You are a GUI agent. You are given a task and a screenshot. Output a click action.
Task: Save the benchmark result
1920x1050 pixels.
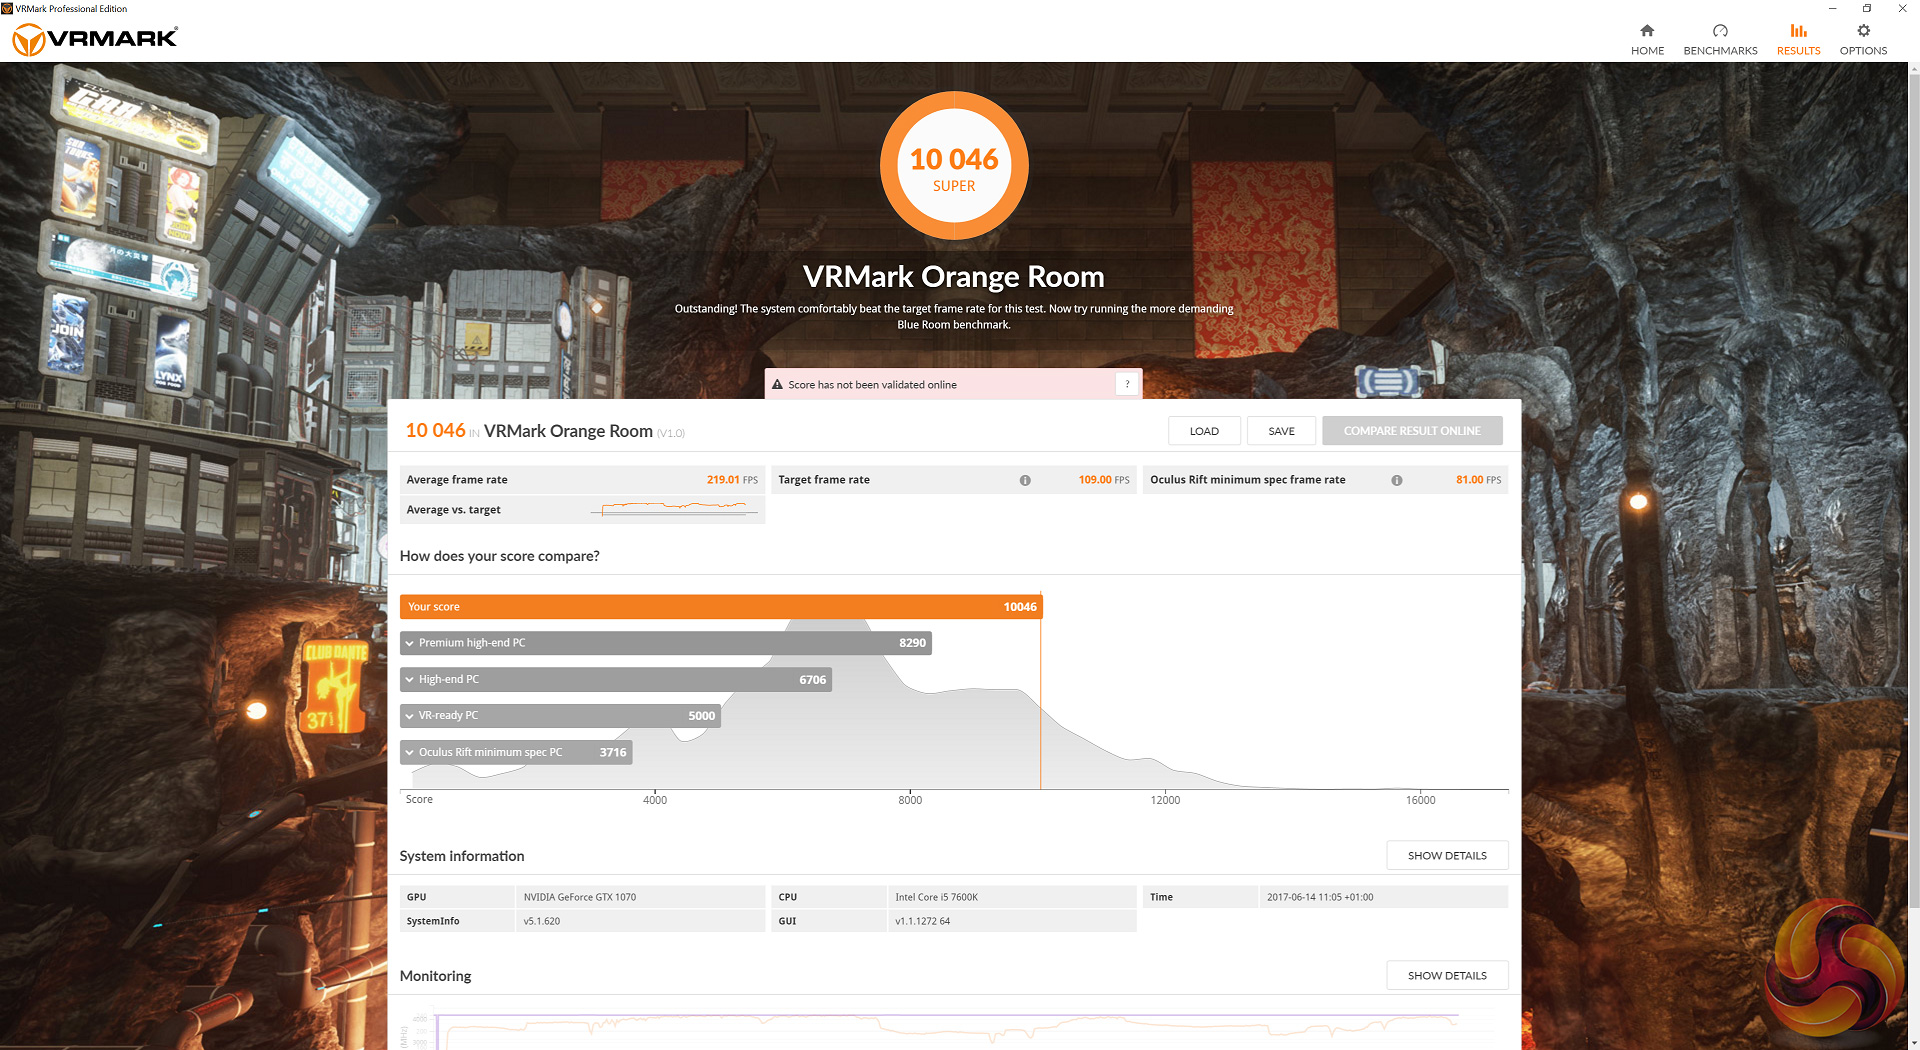click(x=1281, y=431)
